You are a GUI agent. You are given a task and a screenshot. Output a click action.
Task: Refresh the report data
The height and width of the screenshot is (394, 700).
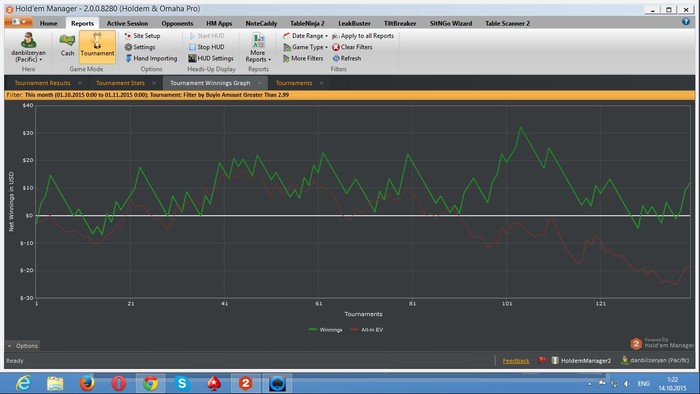[x=347, y=58]
